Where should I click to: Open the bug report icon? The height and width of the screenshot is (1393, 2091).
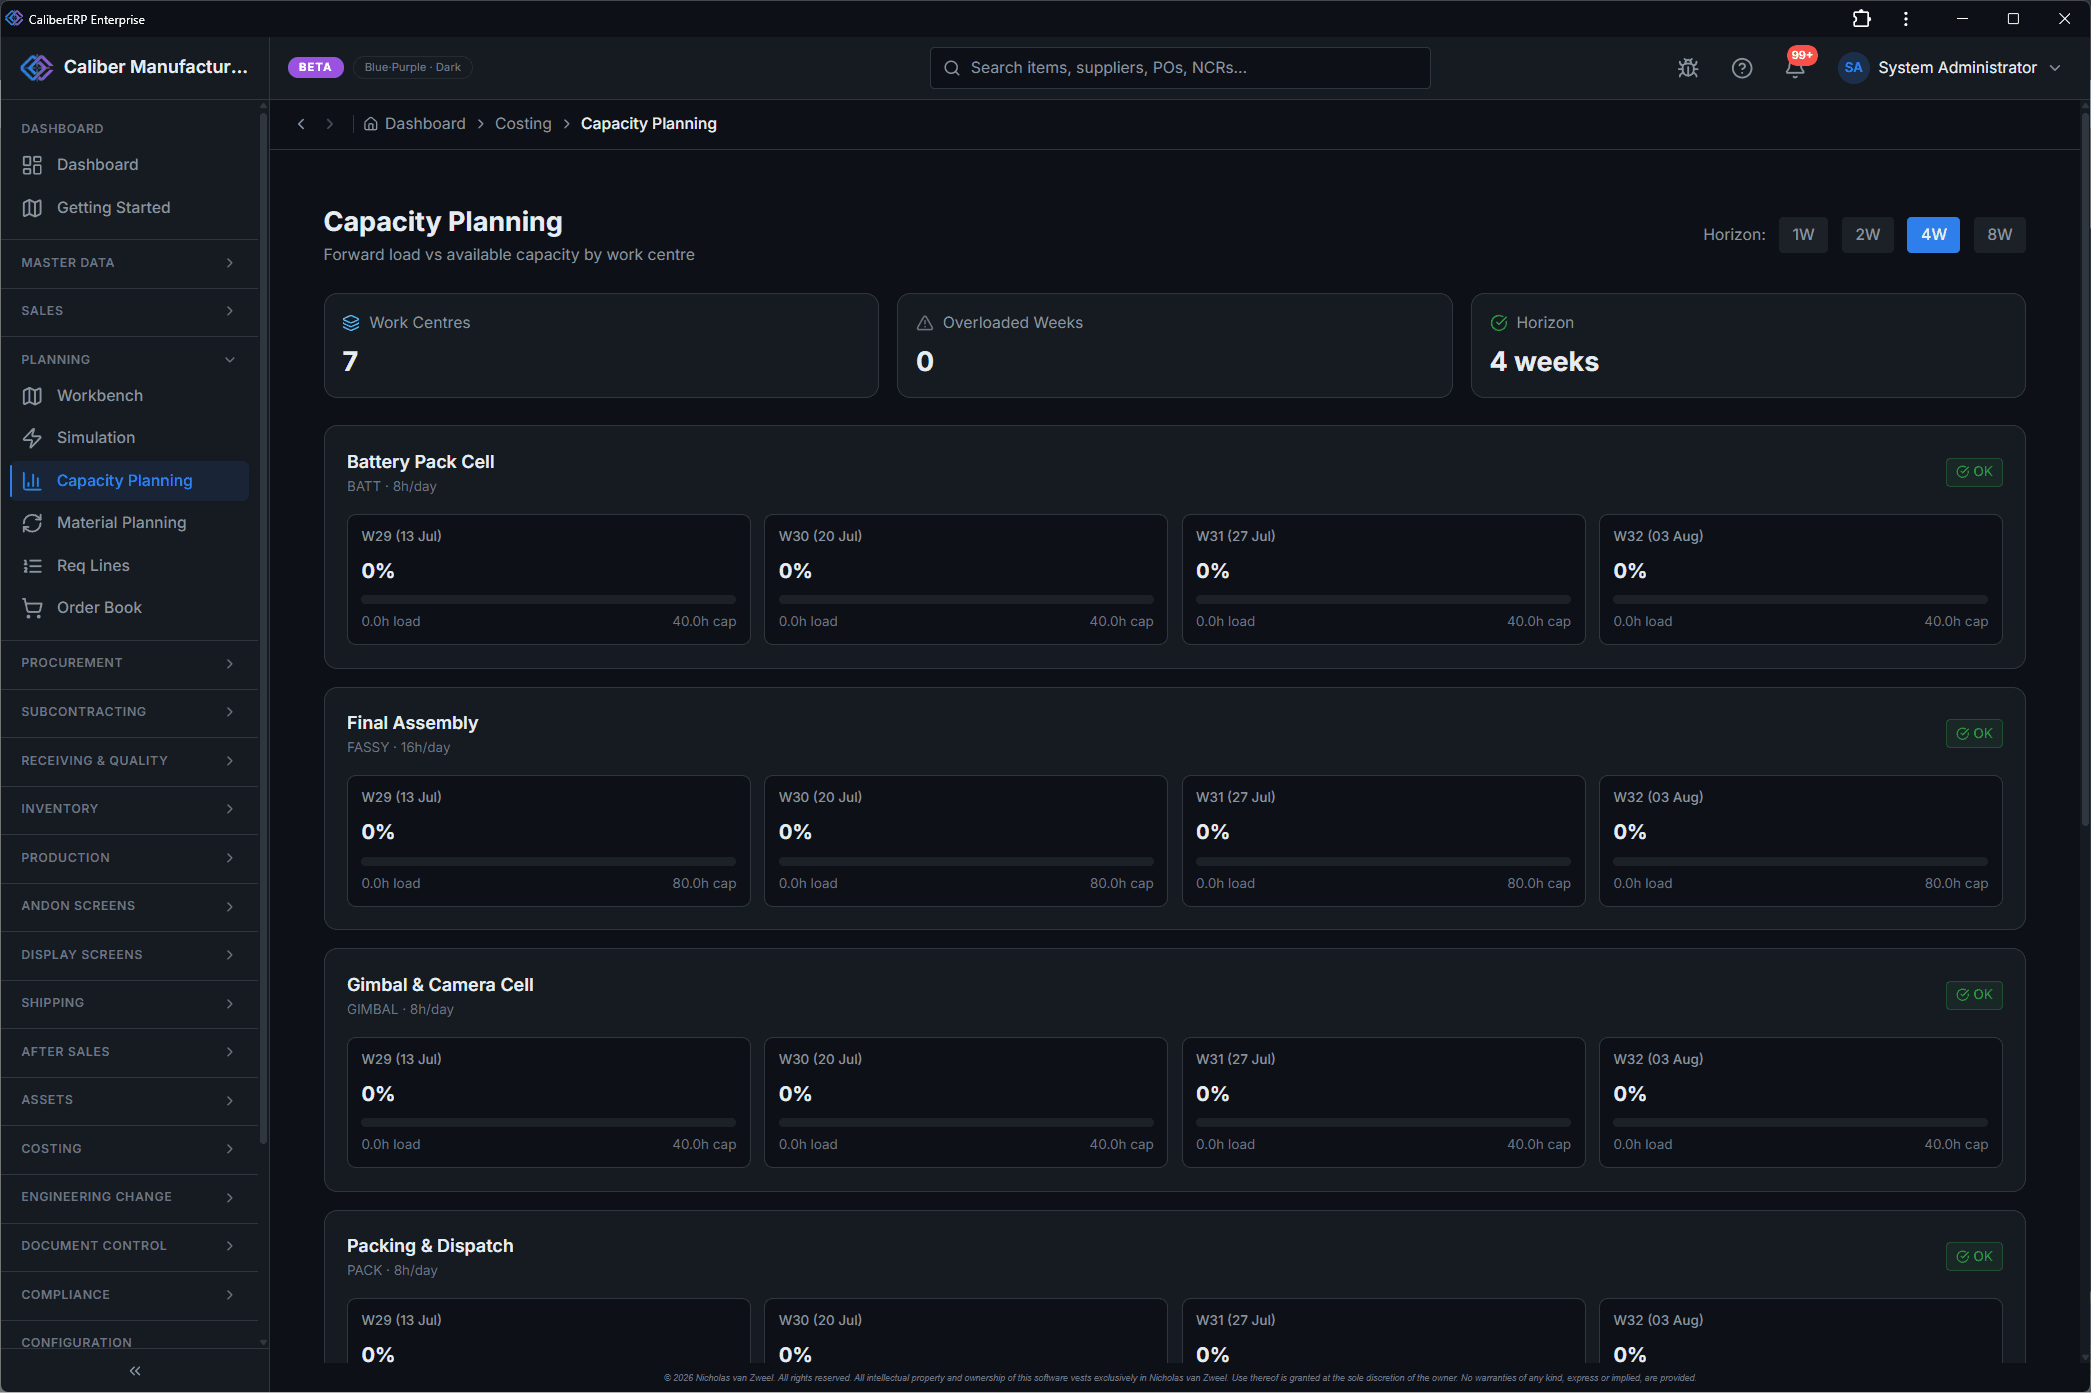[1688, 68]
